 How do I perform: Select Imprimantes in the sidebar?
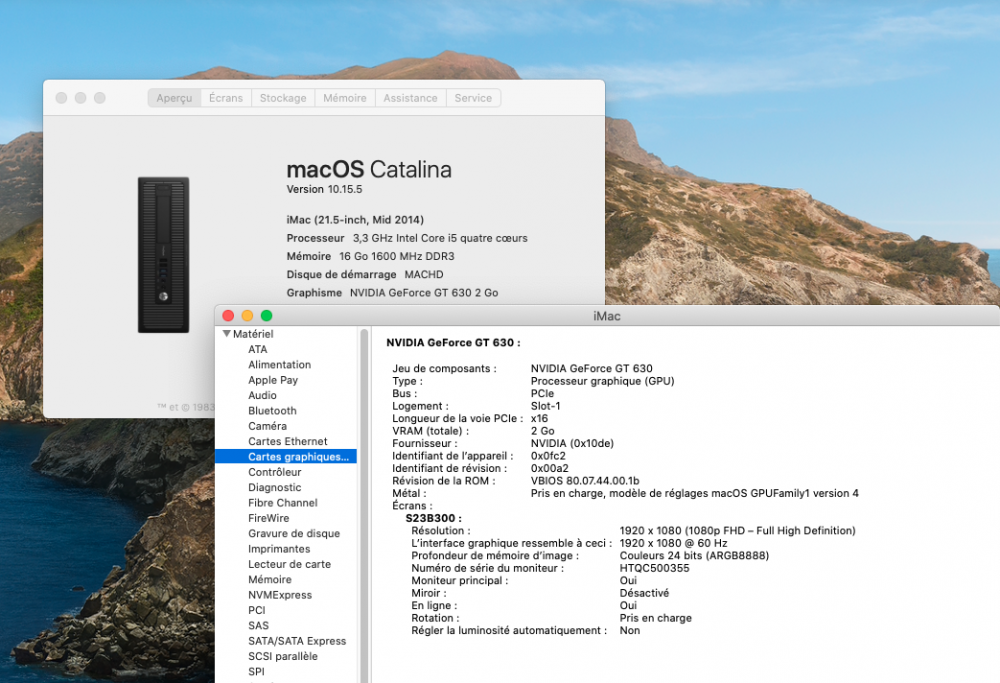pyautogui.click(x=279, y=548)
